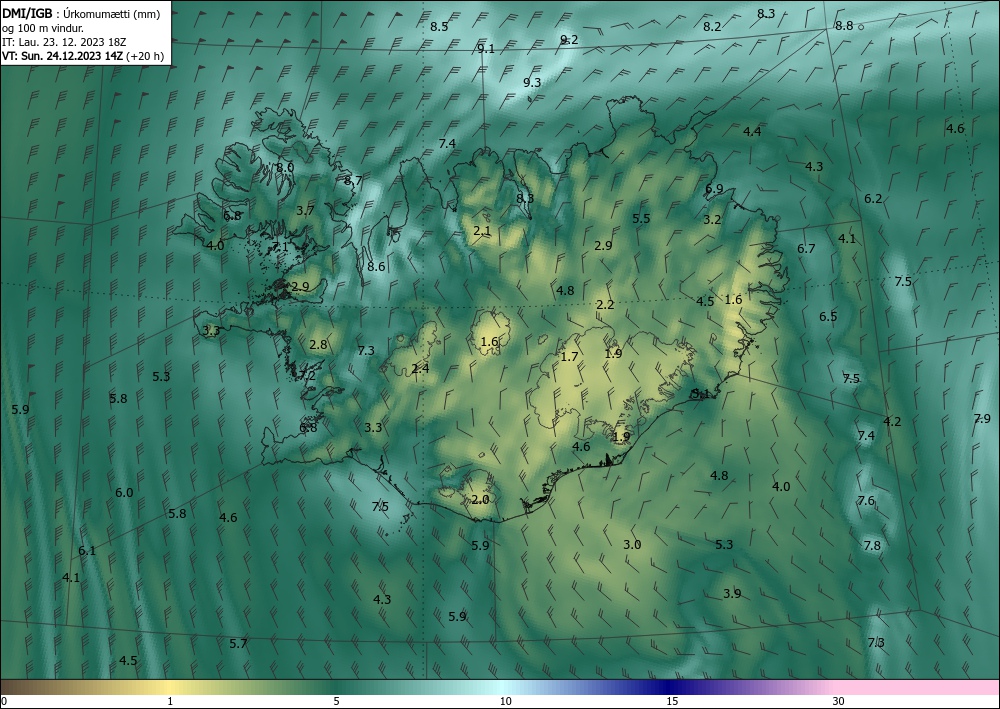Click the map value 7.1
Screen dimensions: 1000x709
(x=281, y=247)
